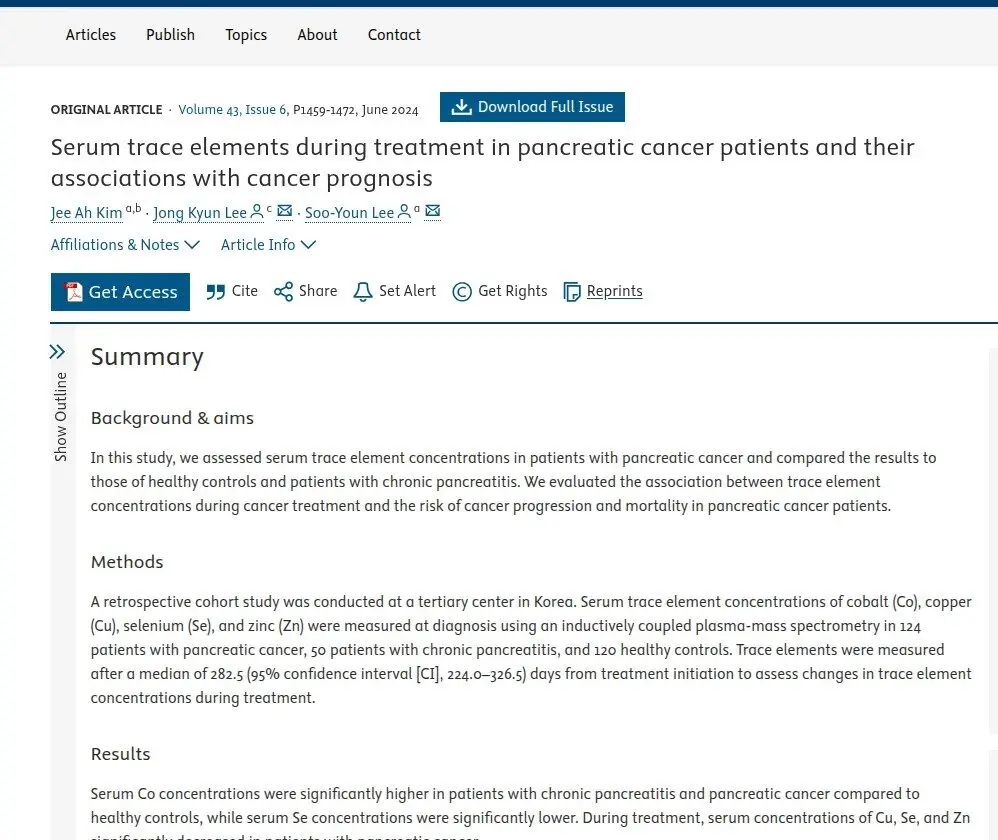Open the Contact page
The height and width of the screenshot is (840, 998).
[x=394, y=35]
